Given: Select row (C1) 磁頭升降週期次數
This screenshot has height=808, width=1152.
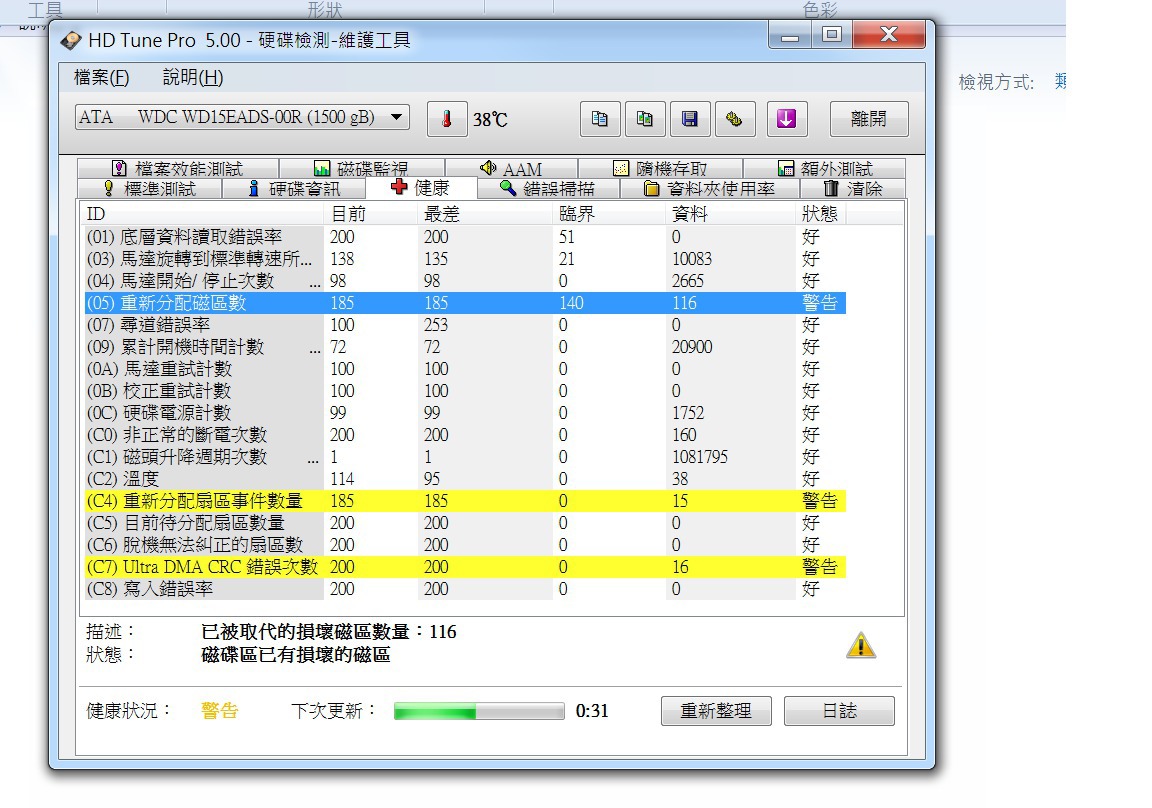Looking at the screenshot, I should tap(465, 457).
